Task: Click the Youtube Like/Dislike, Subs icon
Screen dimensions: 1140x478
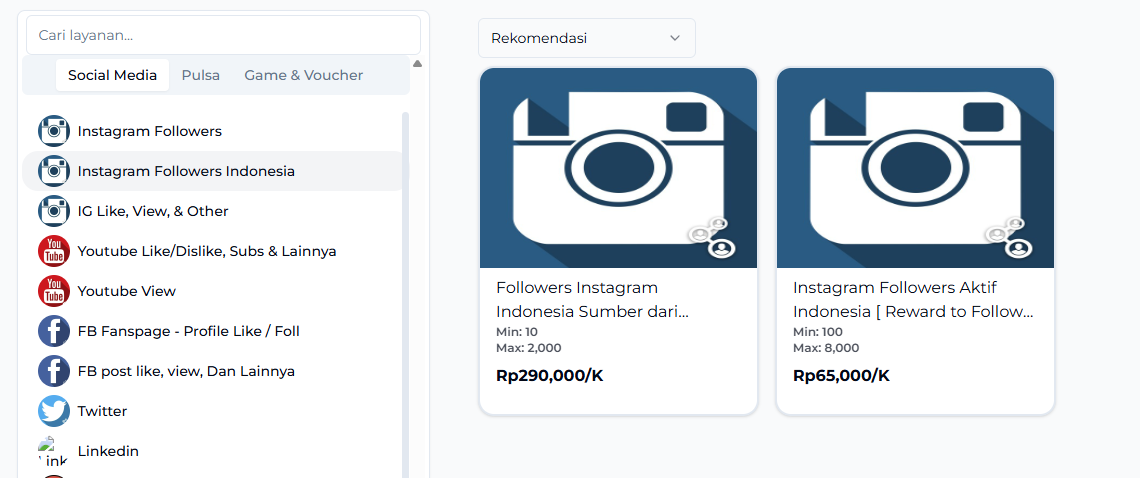Action: pos(54,251)
